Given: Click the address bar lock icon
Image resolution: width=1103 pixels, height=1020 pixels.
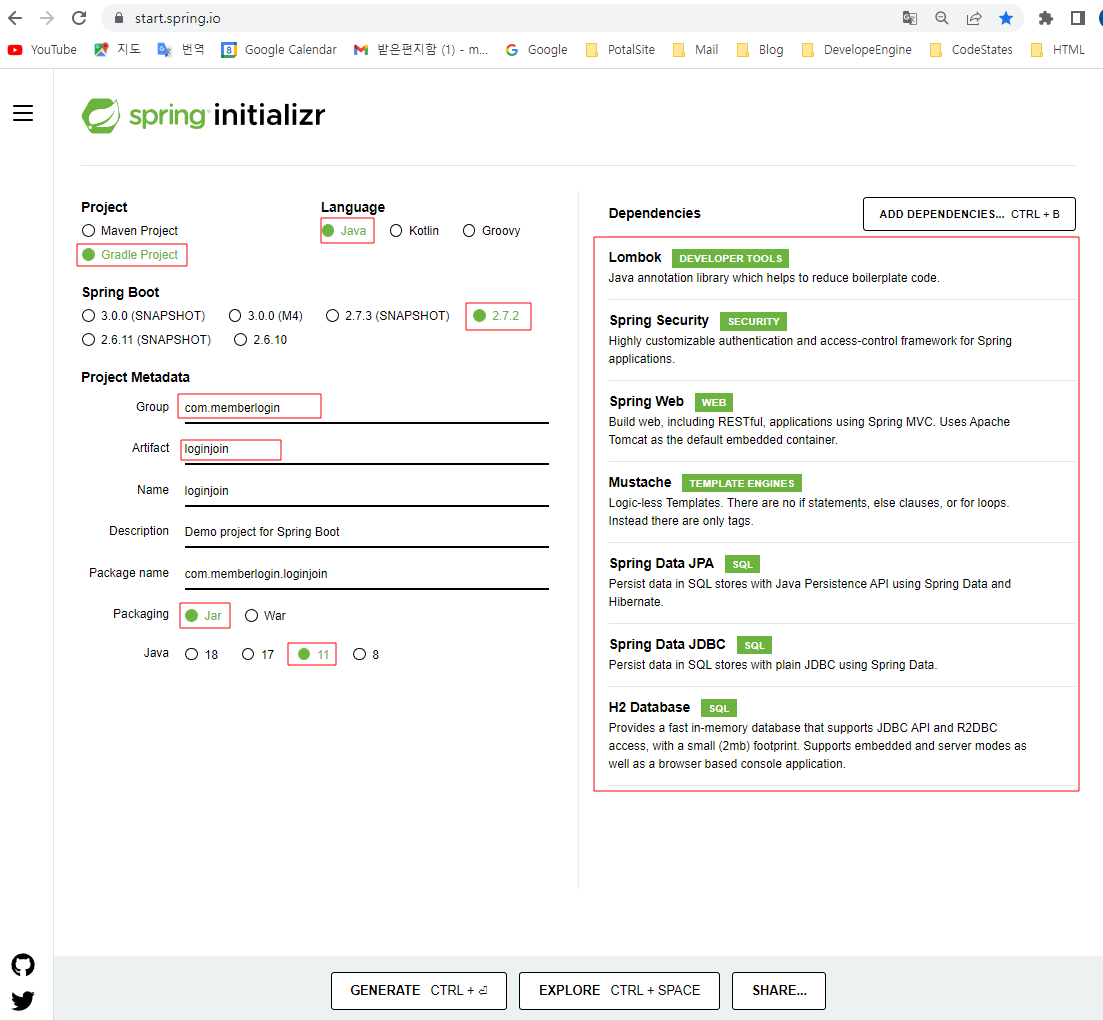Looking at the screenshot, I should pyautogui.click(x=119, y=18).
